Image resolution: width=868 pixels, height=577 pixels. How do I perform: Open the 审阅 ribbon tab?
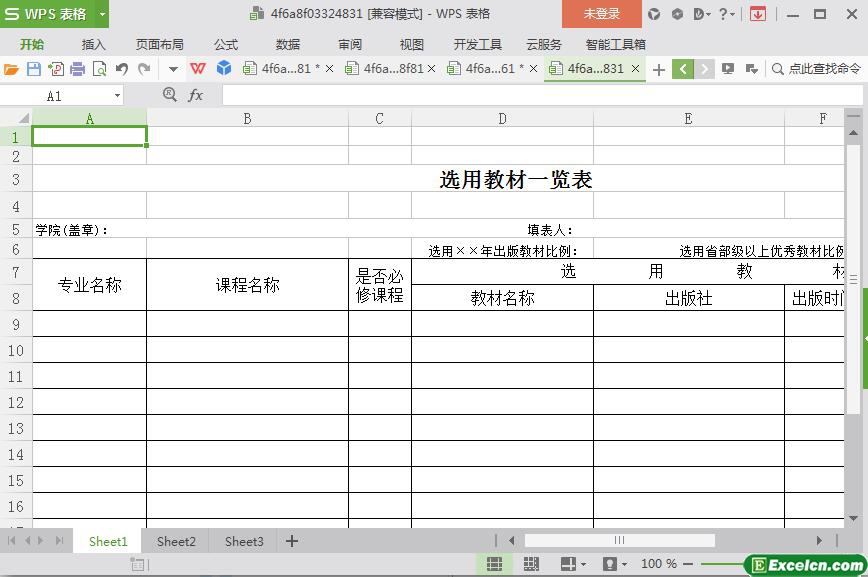[x=350, y=44]
